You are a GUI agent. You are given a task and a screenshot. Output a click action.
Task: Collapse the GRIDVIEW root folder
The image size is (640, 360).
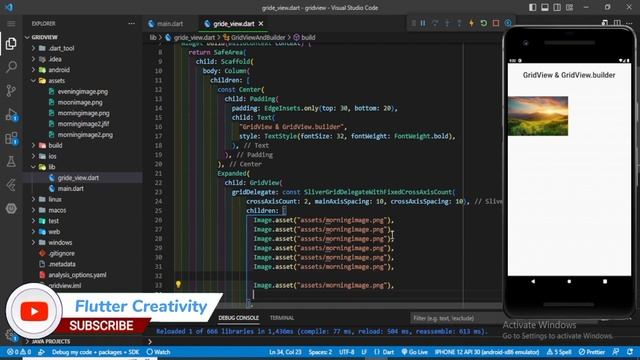[x=27, y=37]
